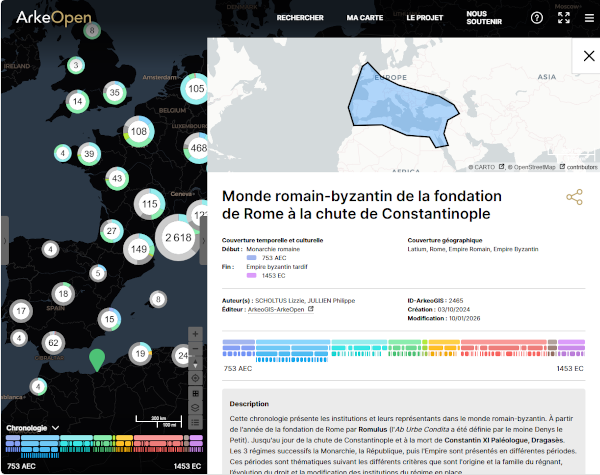Click the 'Description' heading
600x475 pixels.
tap(249, 404)
